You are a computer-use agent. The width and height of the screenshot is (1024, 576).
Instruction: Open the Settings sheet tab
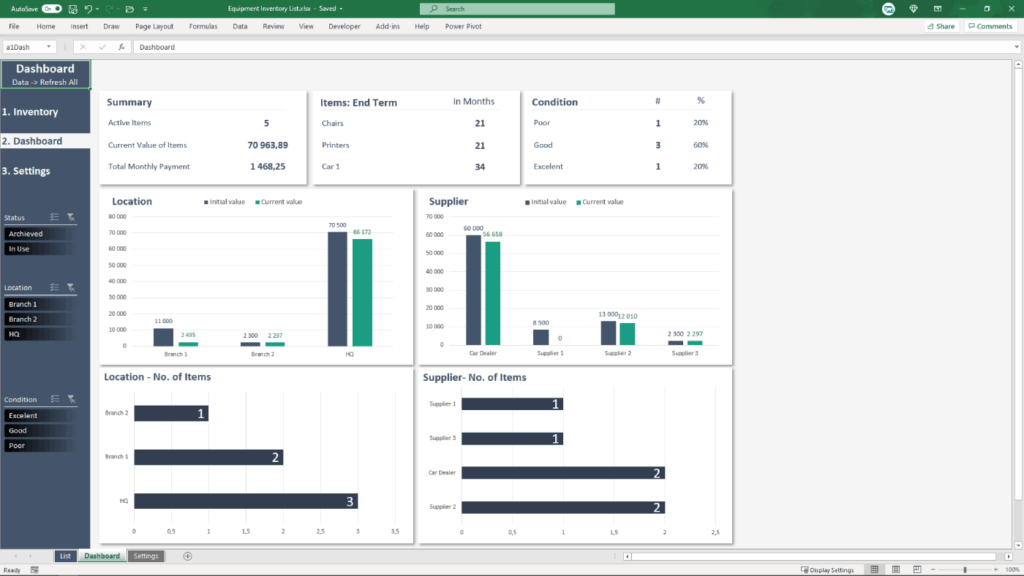click(145, 555)
